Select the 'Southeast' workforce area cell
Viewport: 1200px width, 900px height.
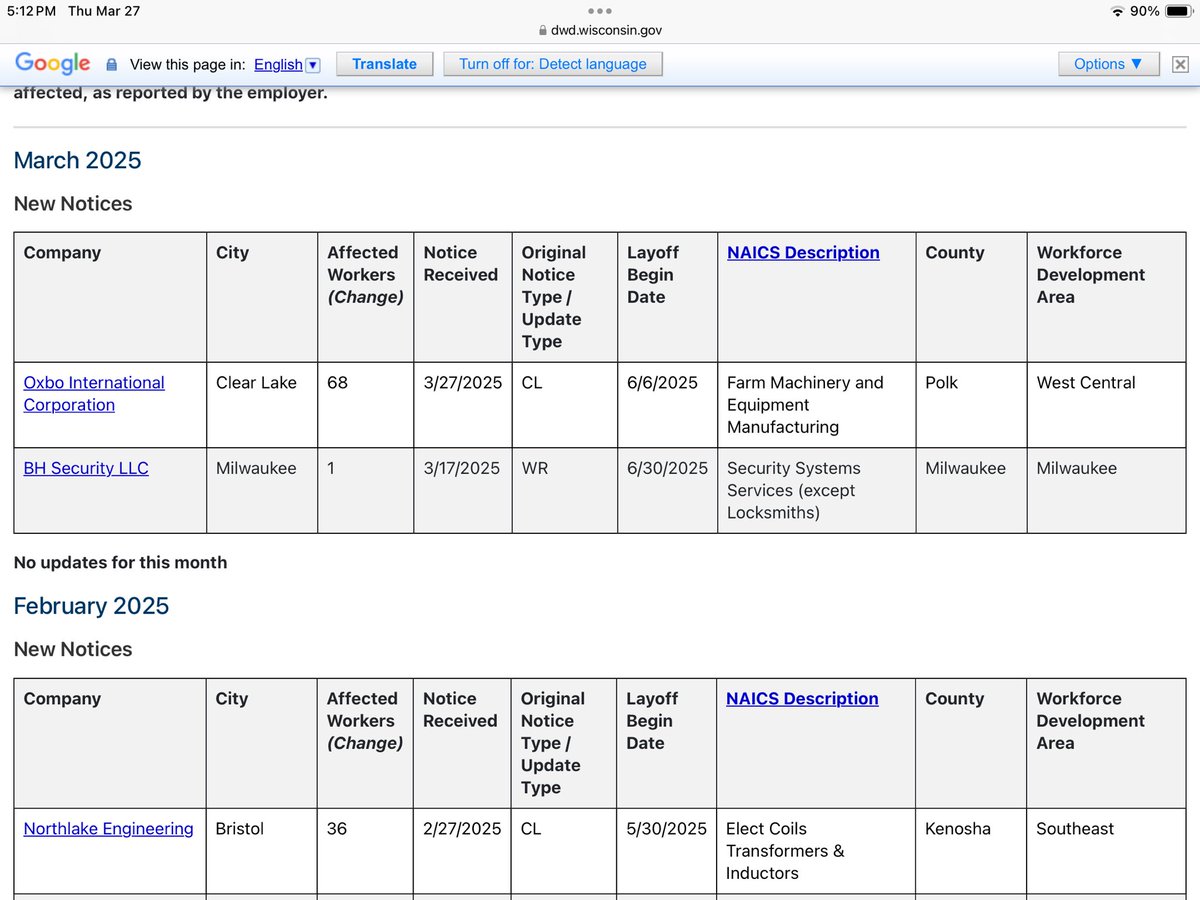(1106, 850)
